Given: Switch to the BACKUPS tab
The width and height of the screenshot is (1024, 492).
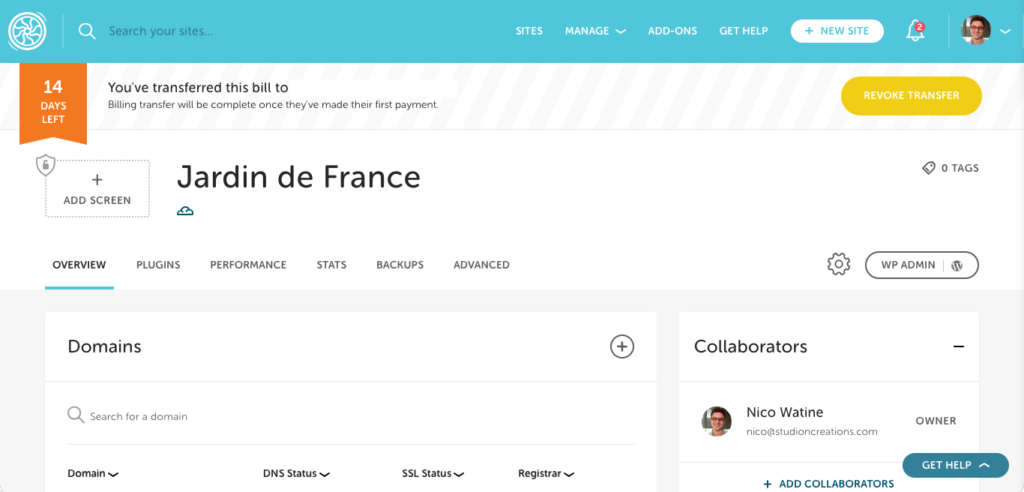Looking at the screenshot, I should coord(400,265).
